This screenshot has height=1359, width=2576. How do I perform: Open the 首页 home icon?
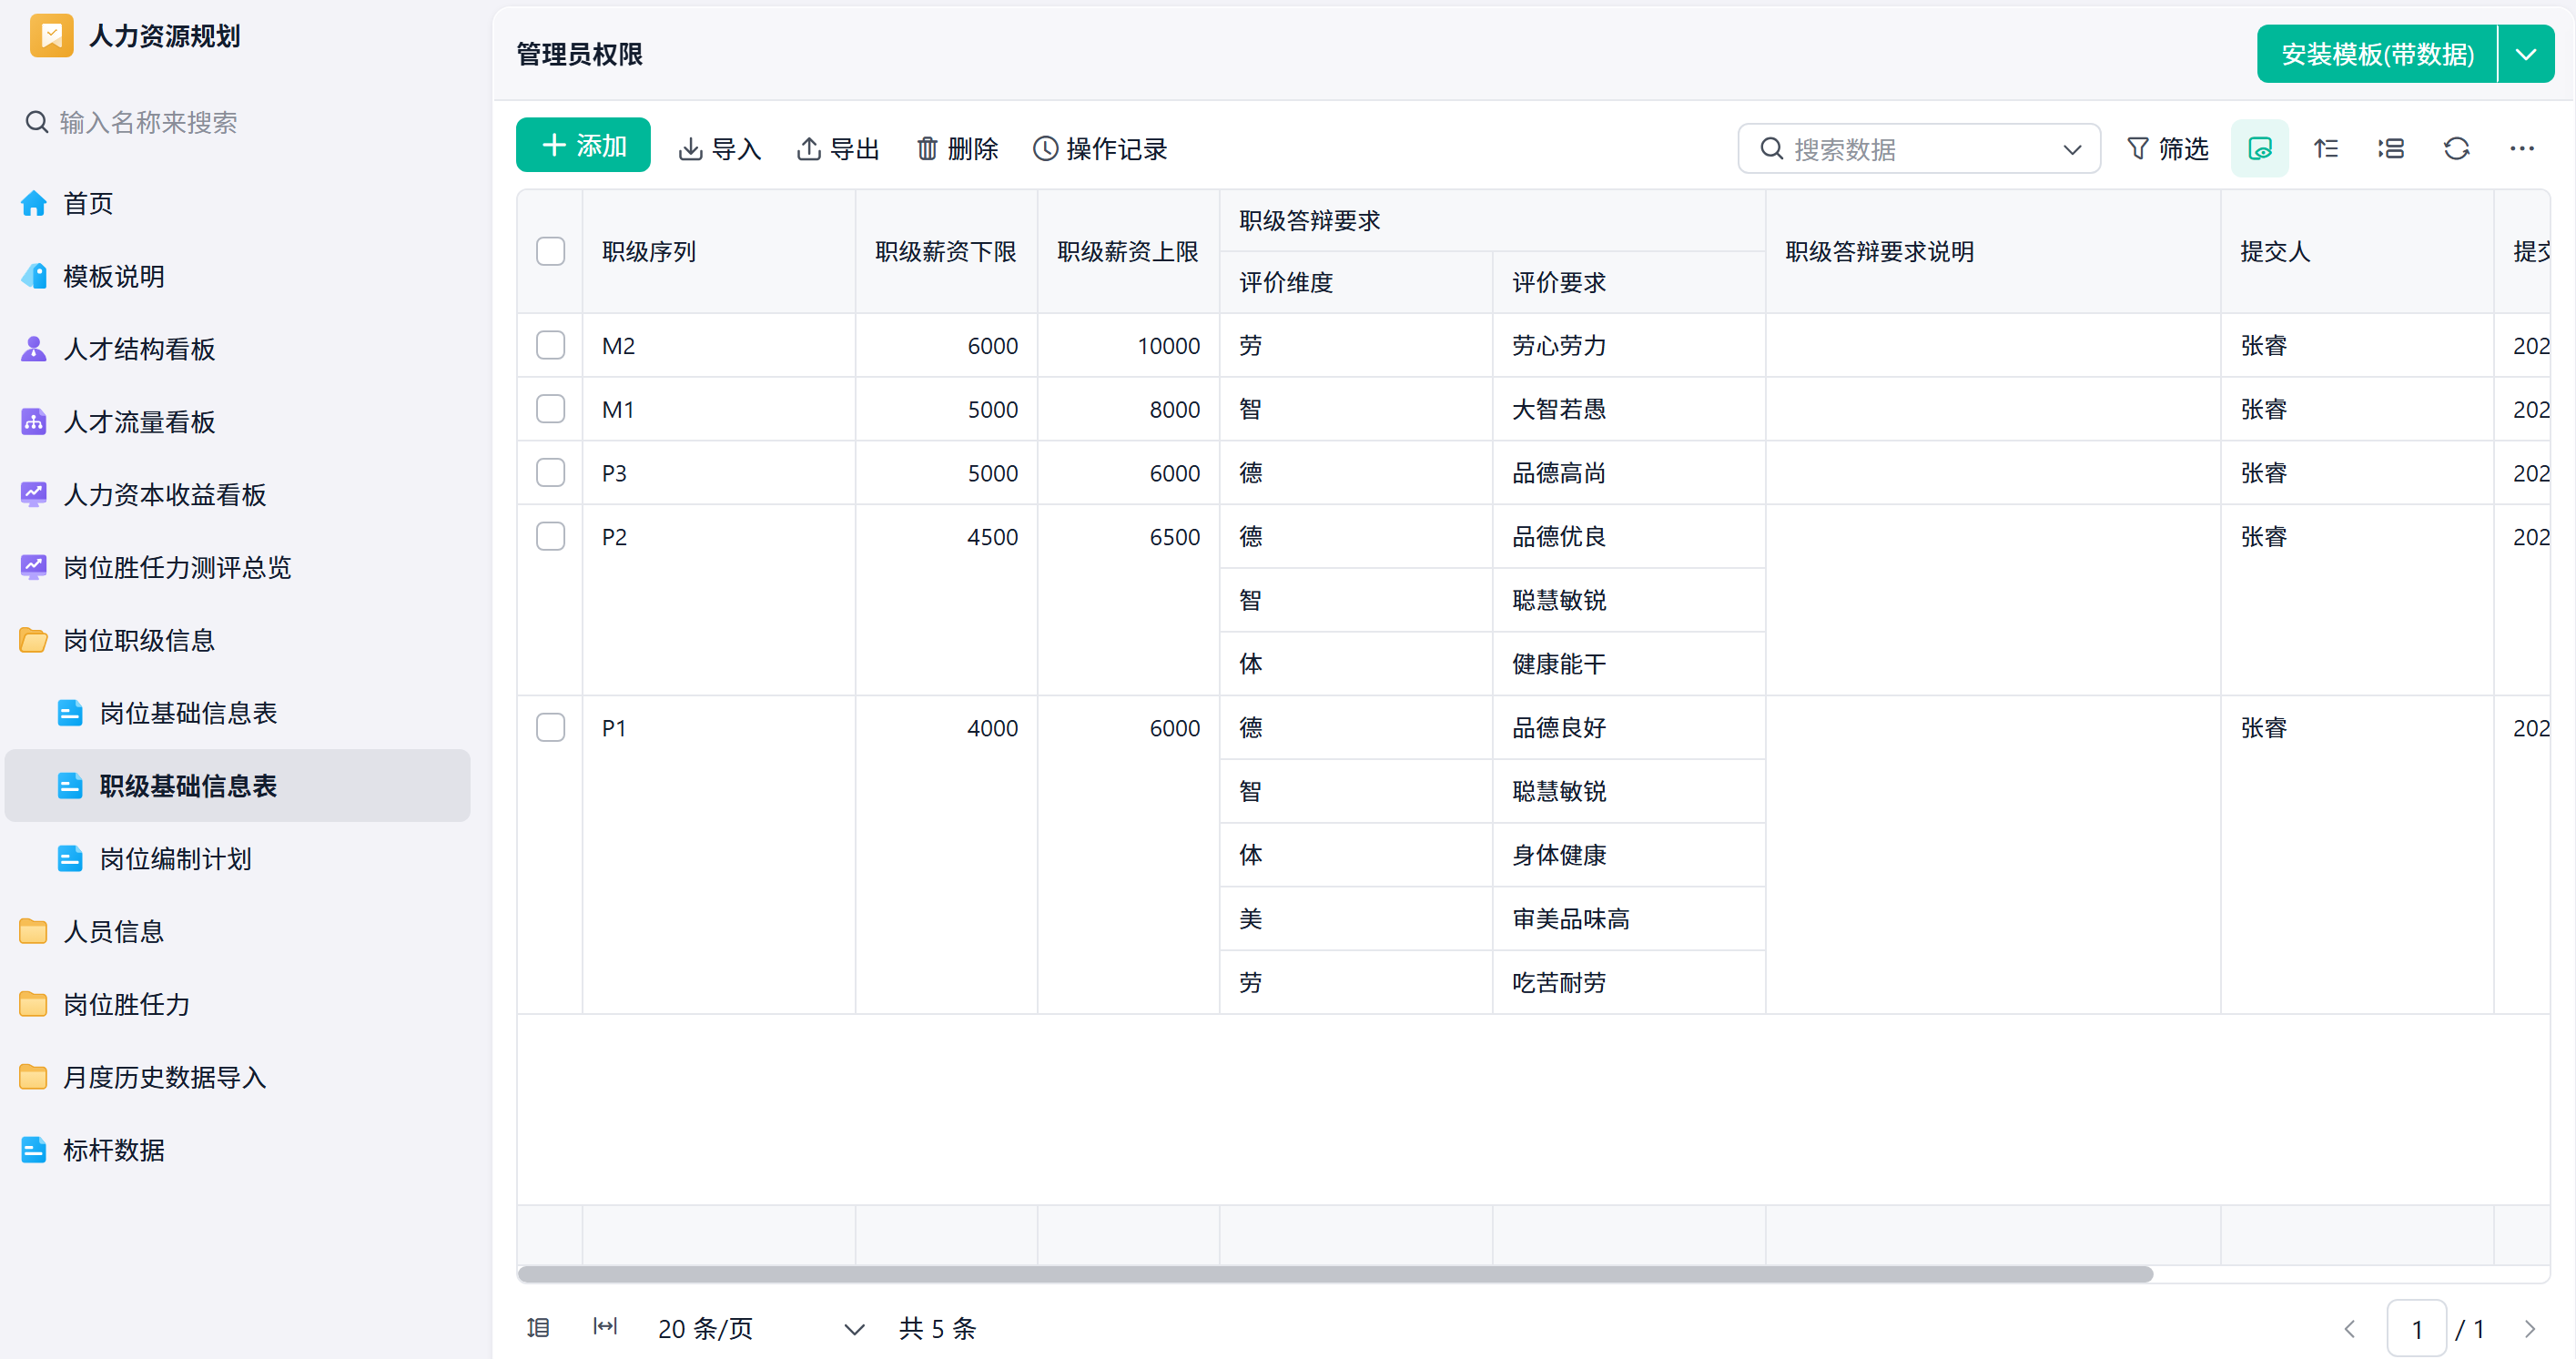click(34, 203)
